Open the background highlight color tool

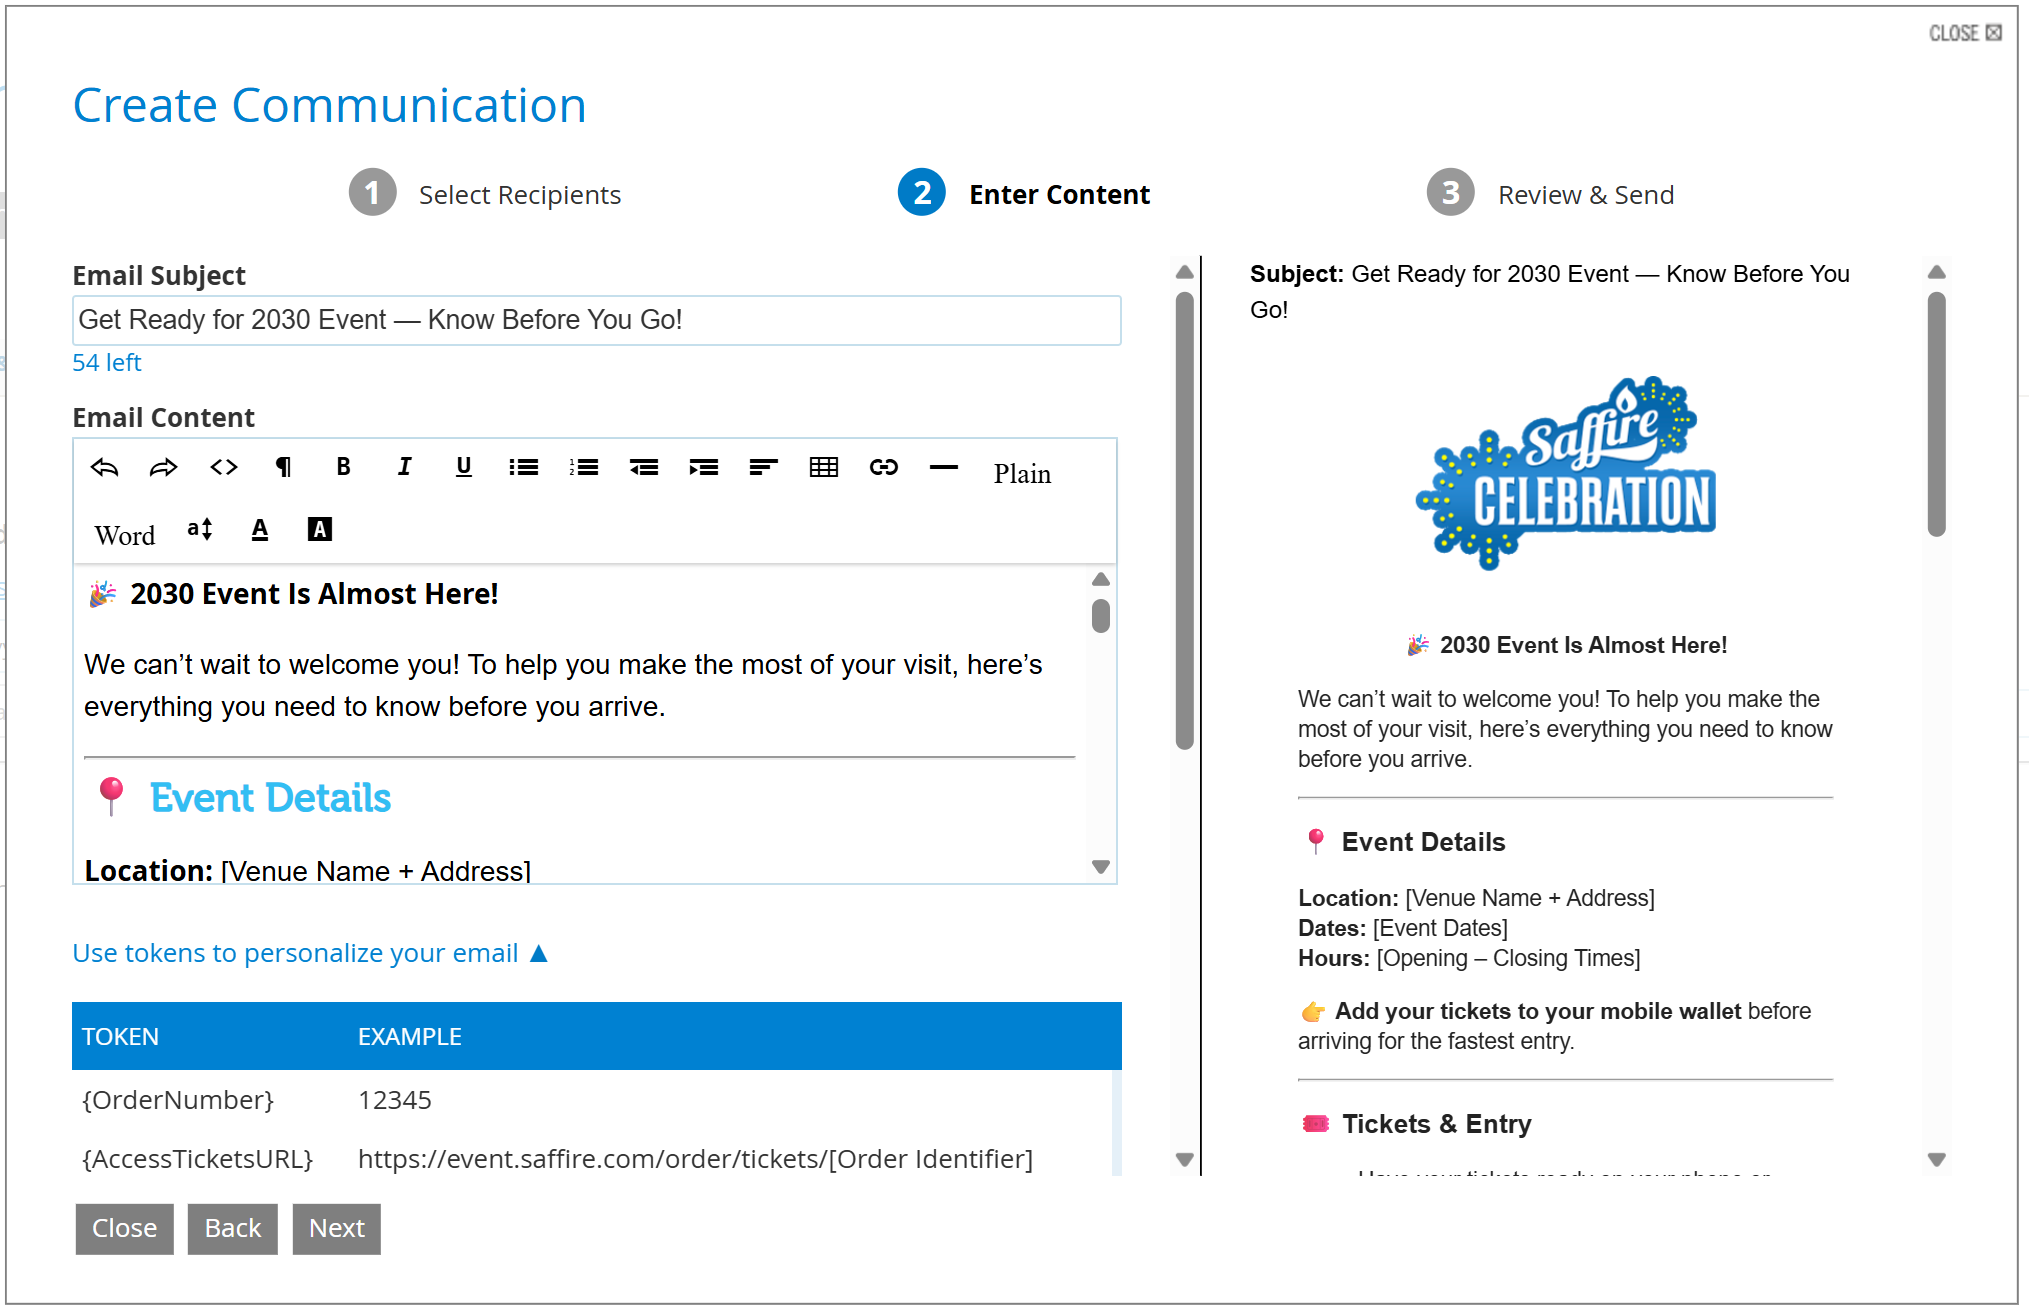pos(319,529)
